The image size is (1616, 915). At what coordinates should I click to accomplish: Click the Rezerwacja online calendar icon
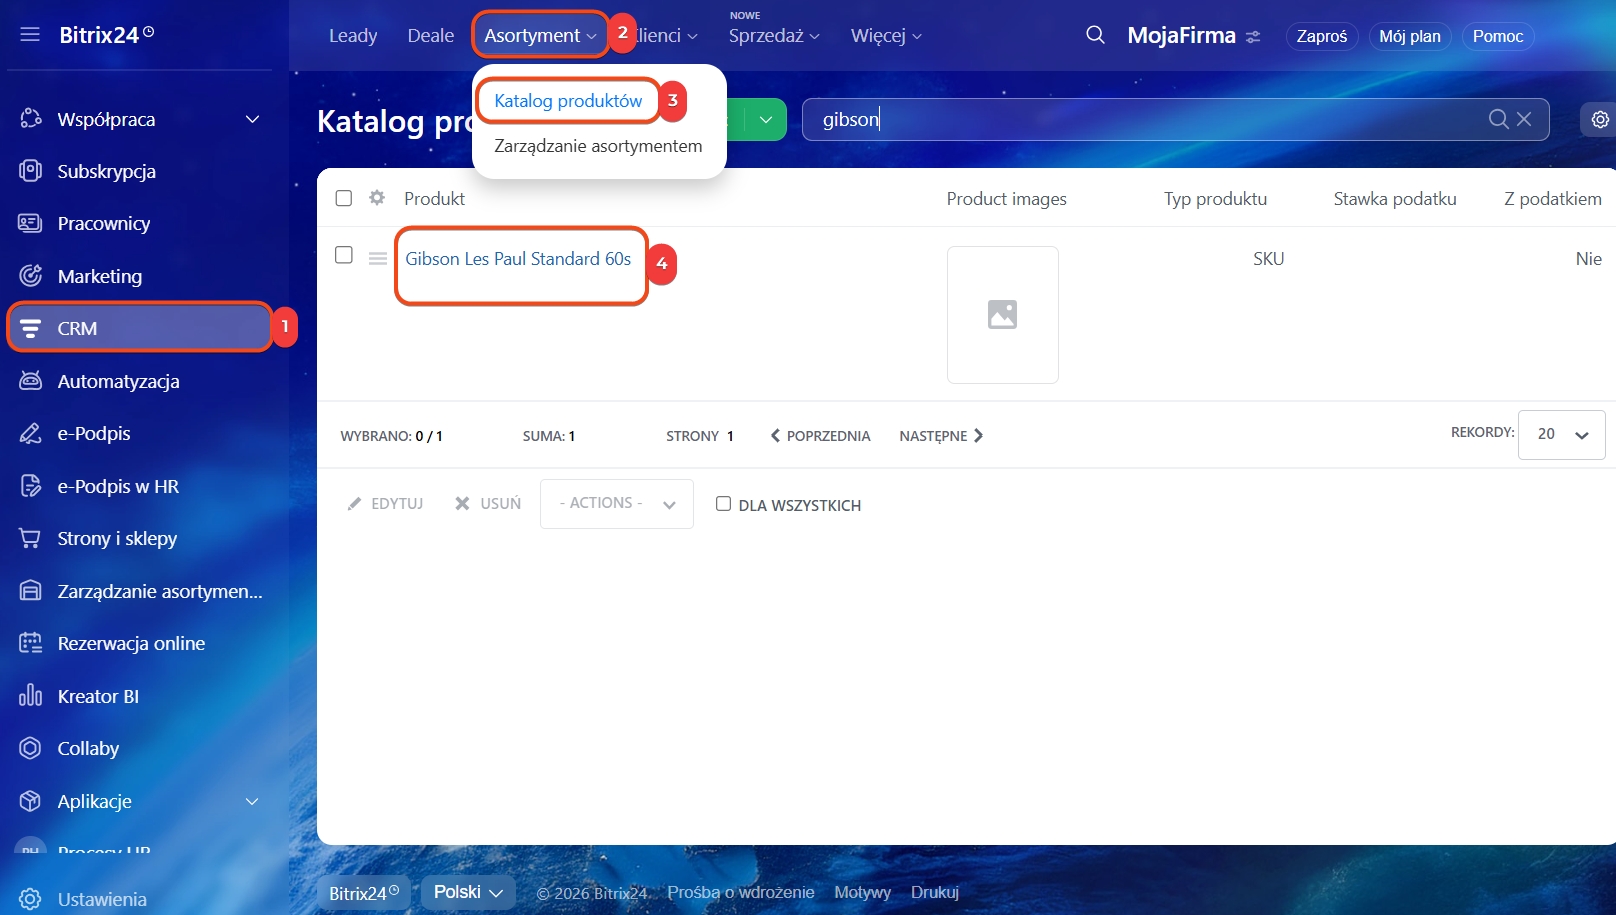click(31, 643)
